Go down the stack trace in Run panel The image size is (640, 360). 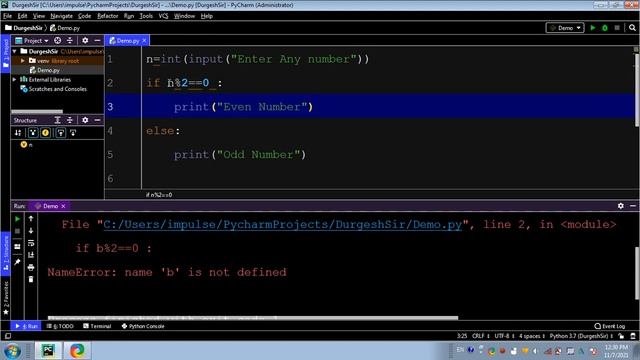[31, 231]
